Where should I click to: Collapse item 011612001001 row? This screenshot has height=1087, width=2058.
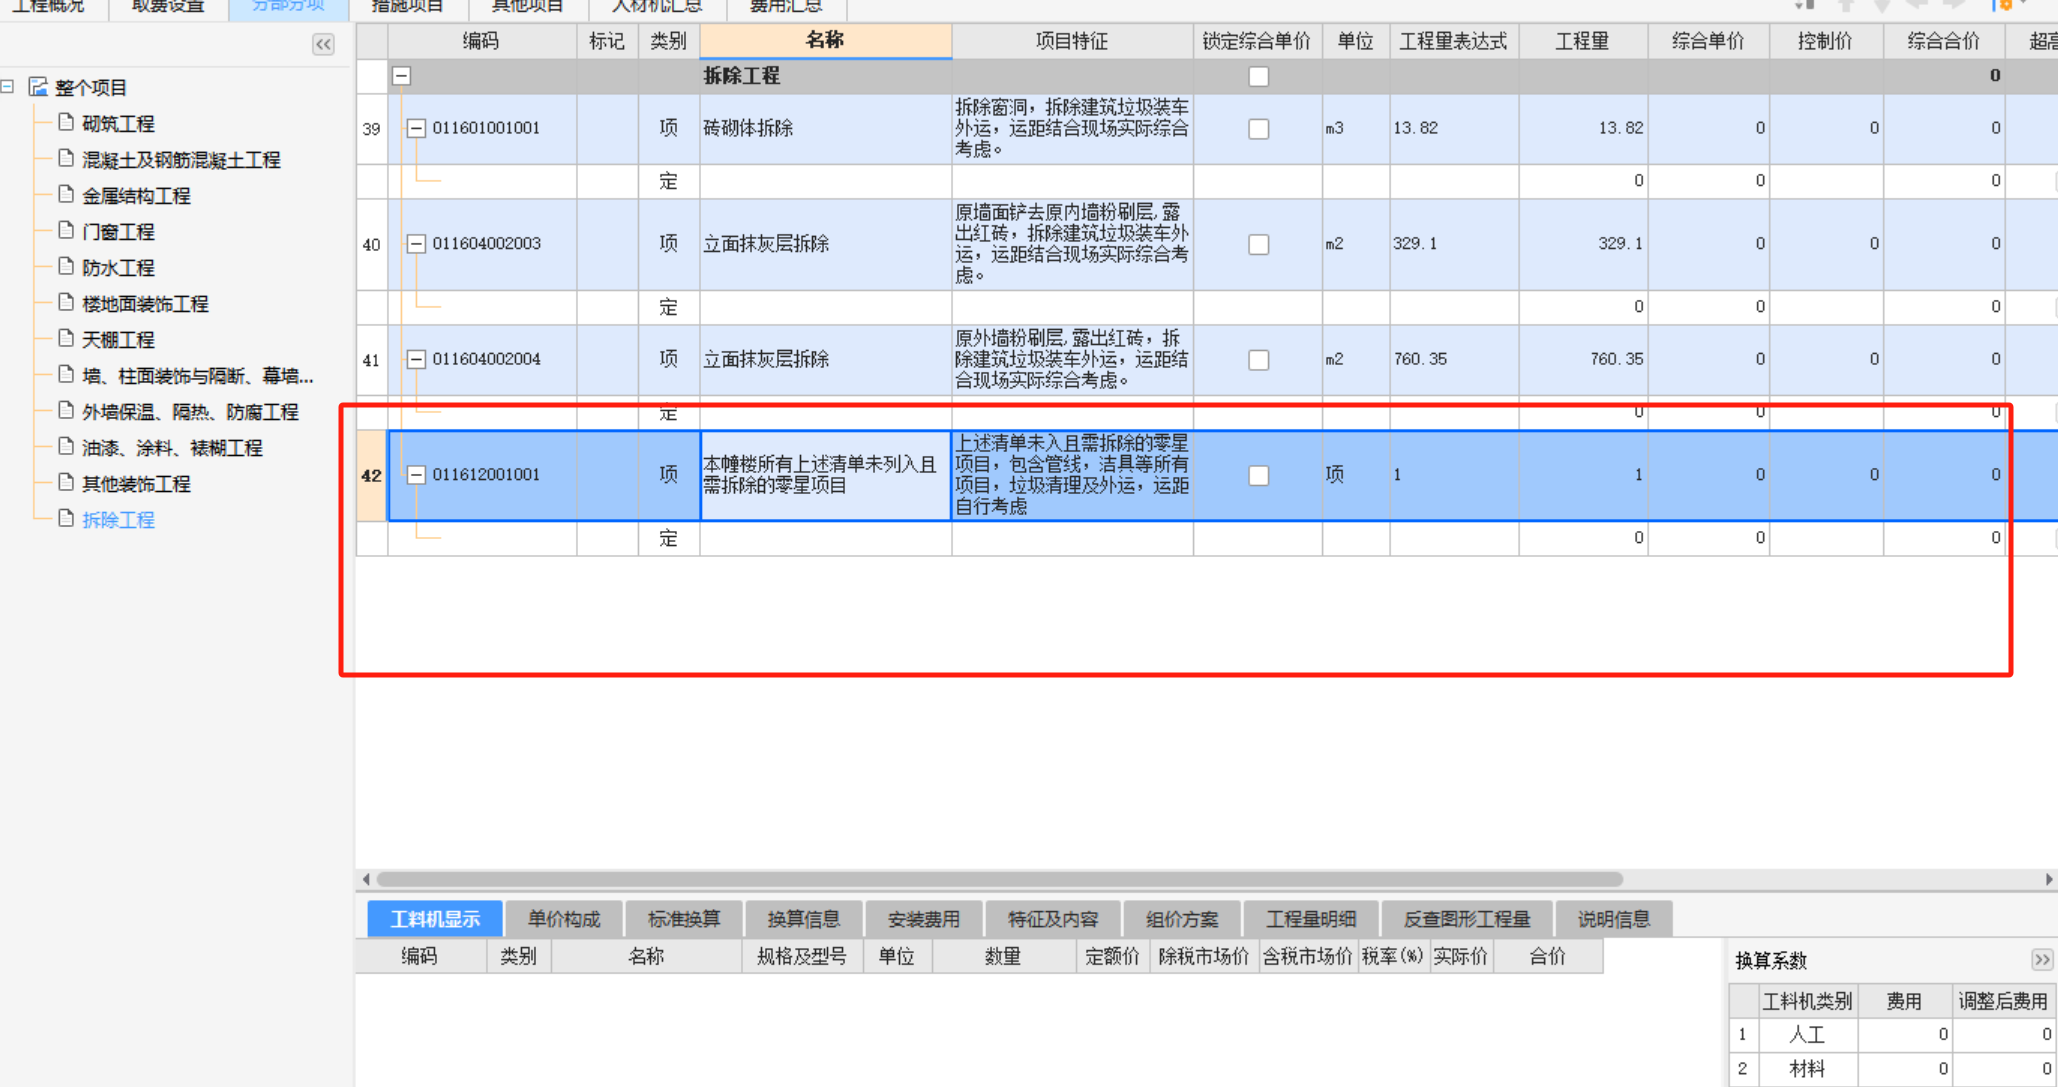[416, 475]
